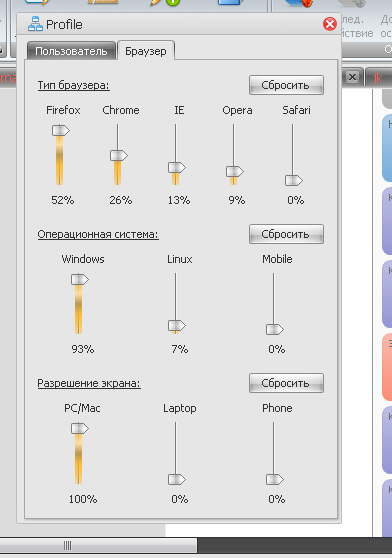The height and width of the screenshot is (558, 392).
Task: Close the background tab with X button
Action: point(352,77)
